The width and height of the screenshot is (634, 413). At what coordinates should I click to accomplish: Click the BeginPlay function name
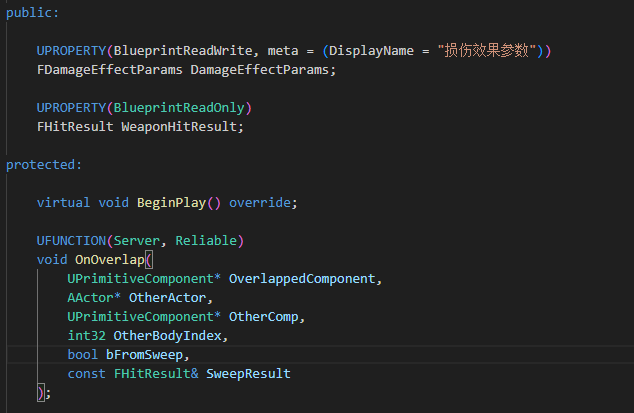click(171, 203)
